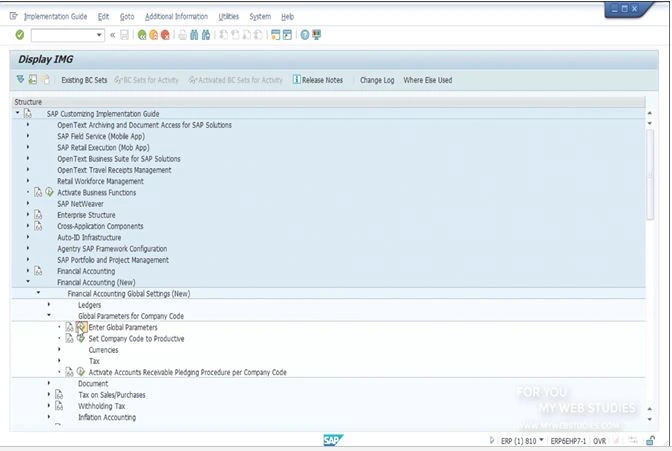
Task: Click inside the command input field
Action: point(63,35)
